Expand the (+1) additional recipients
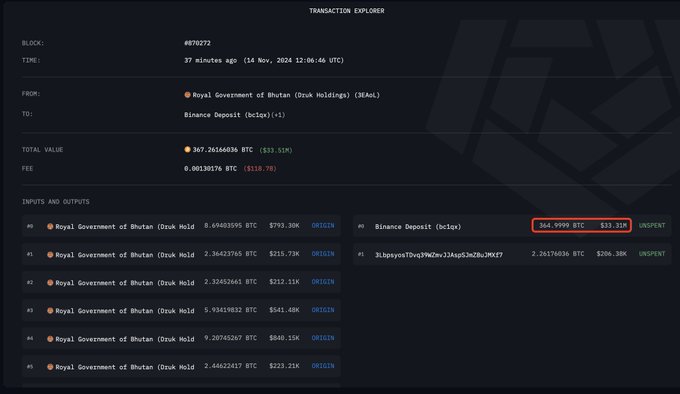This screenshot has height=394, width=680. click(x=278, y=115)
